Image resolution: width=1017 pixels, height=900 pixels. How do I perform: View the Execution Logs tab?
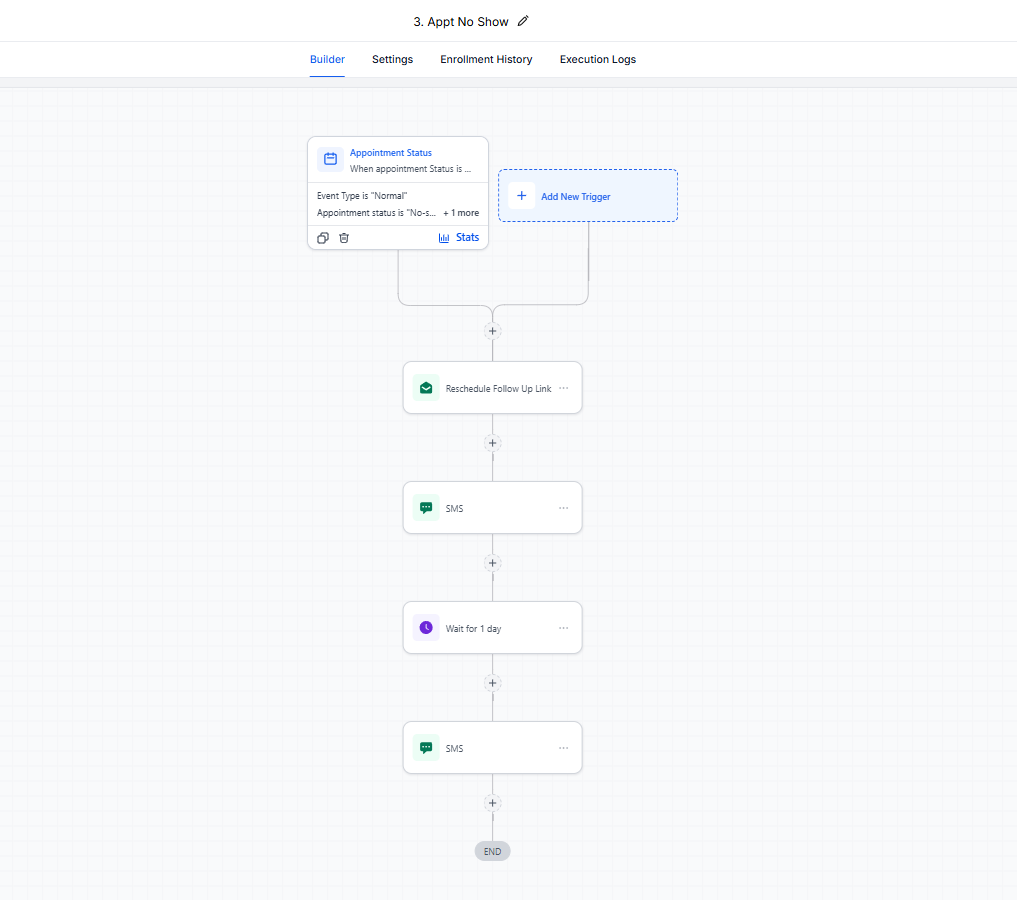click(x=597, y=59)
